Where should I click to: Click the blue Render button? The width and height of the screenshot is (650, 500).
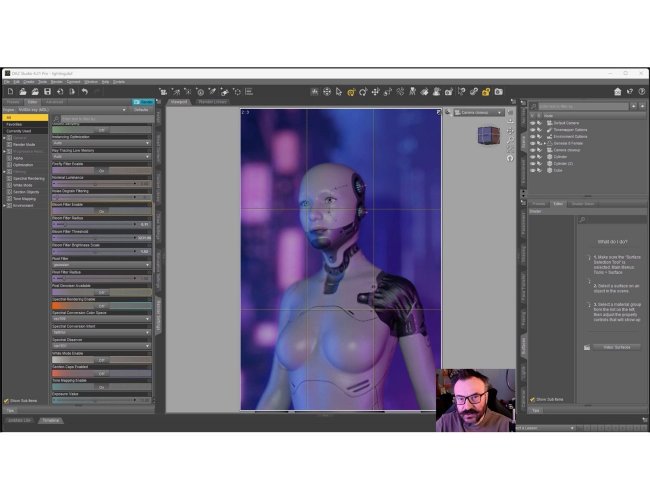(x=143, y=102)
